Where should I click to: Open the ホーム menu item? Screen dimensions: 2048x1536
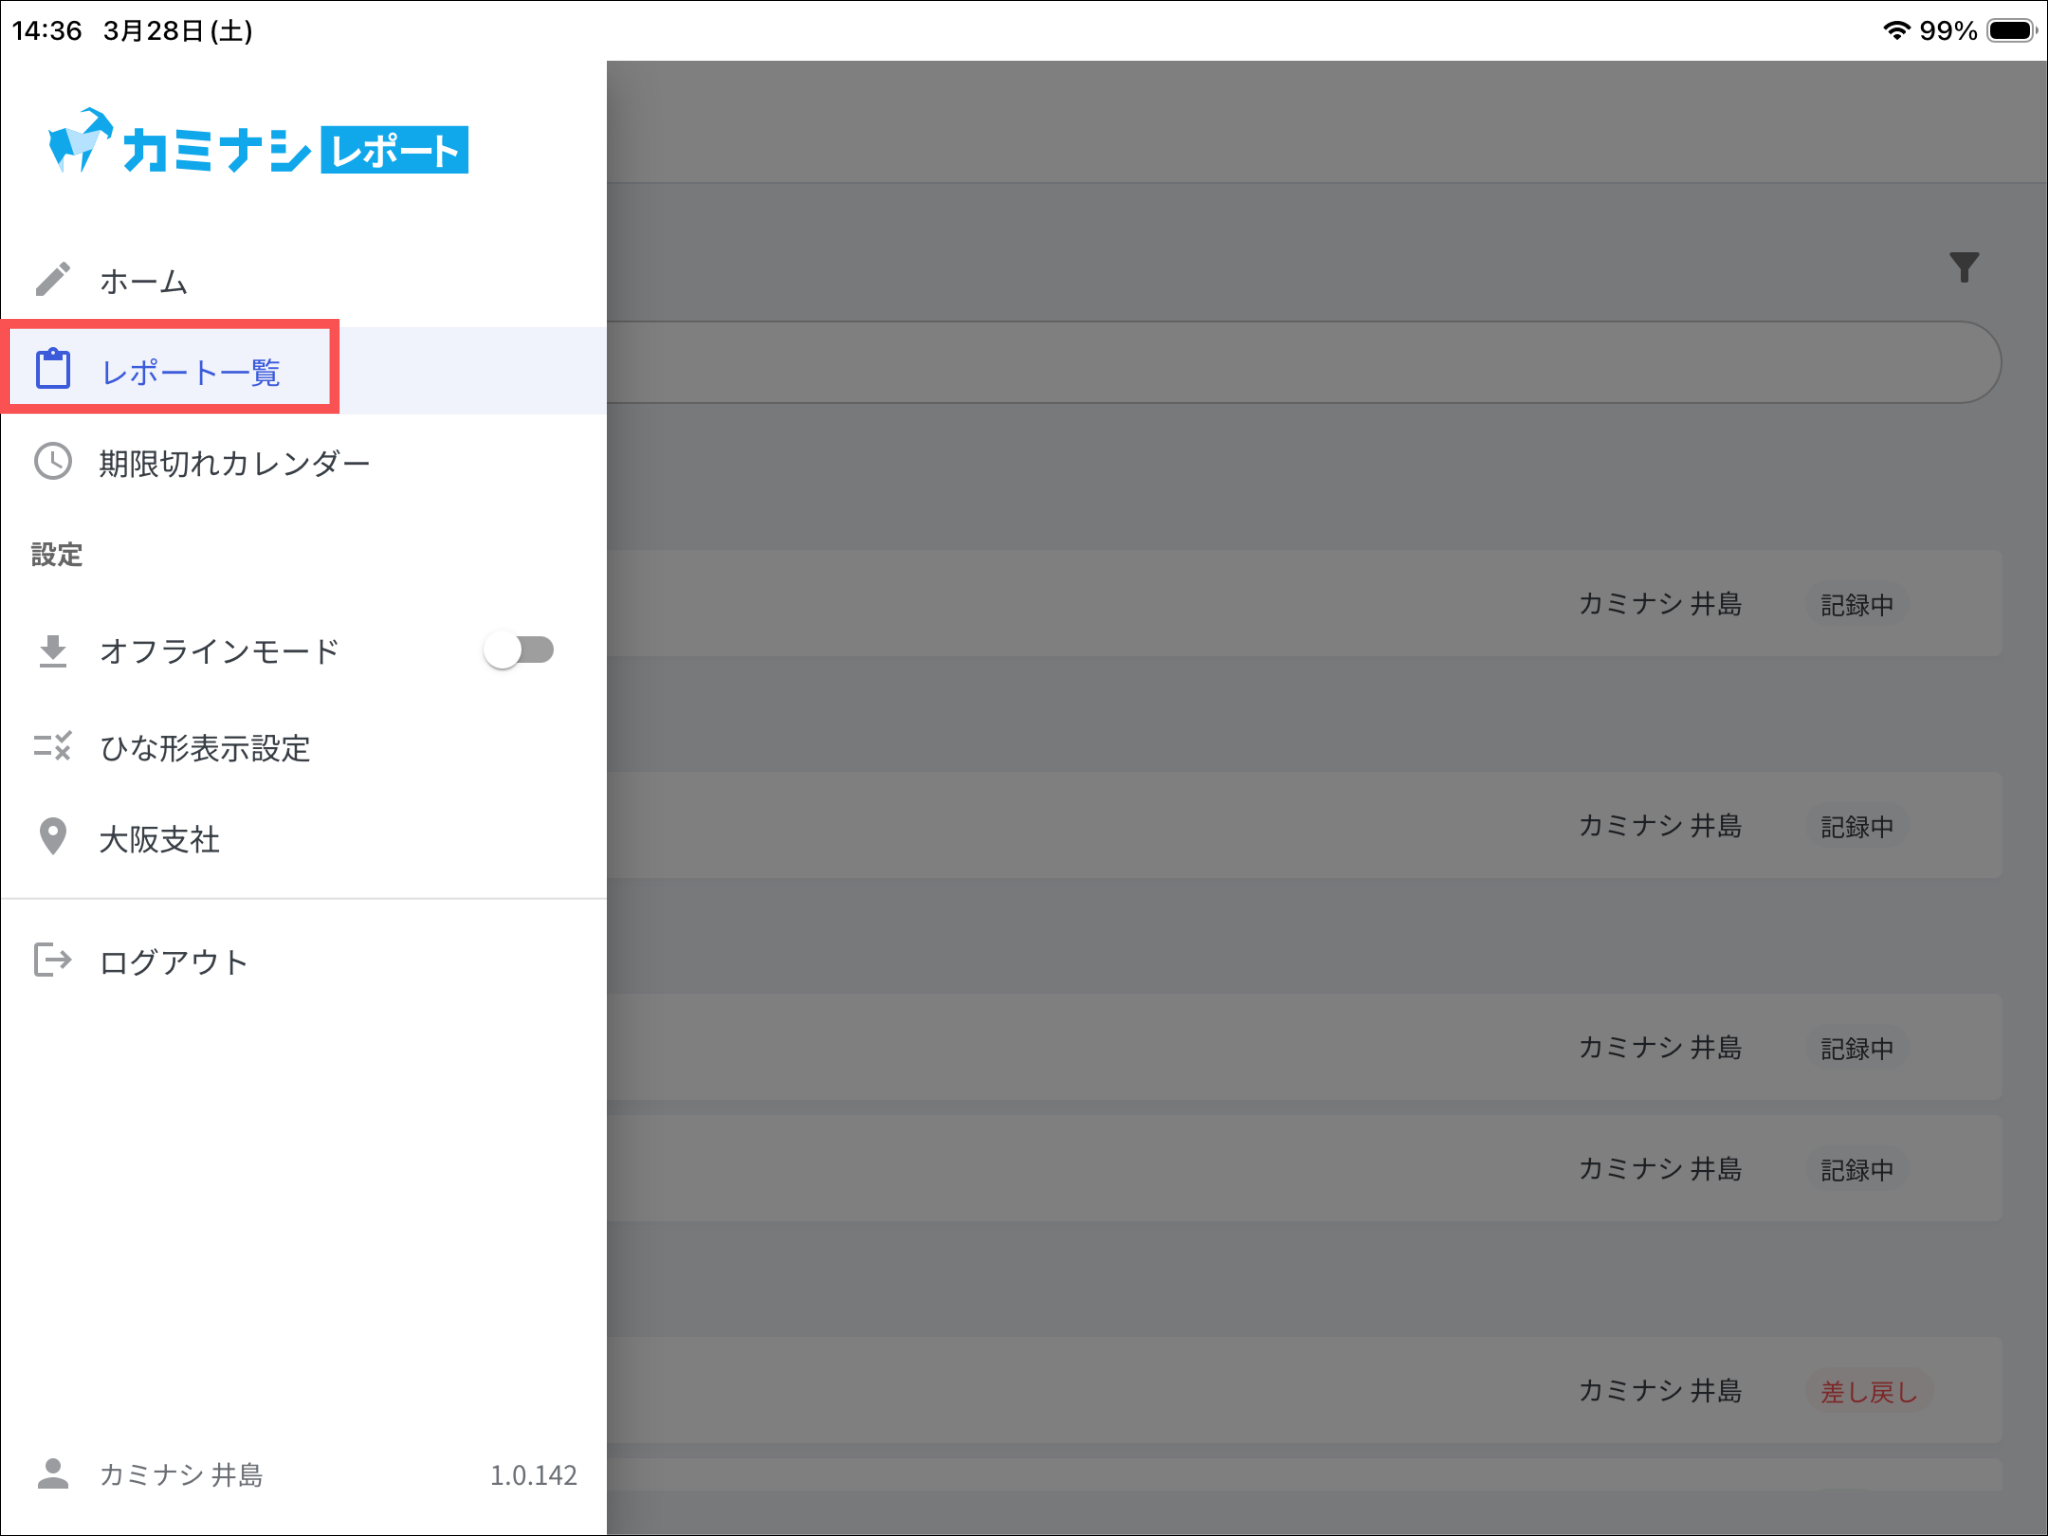pyautogui.click(x=144, y=282)
